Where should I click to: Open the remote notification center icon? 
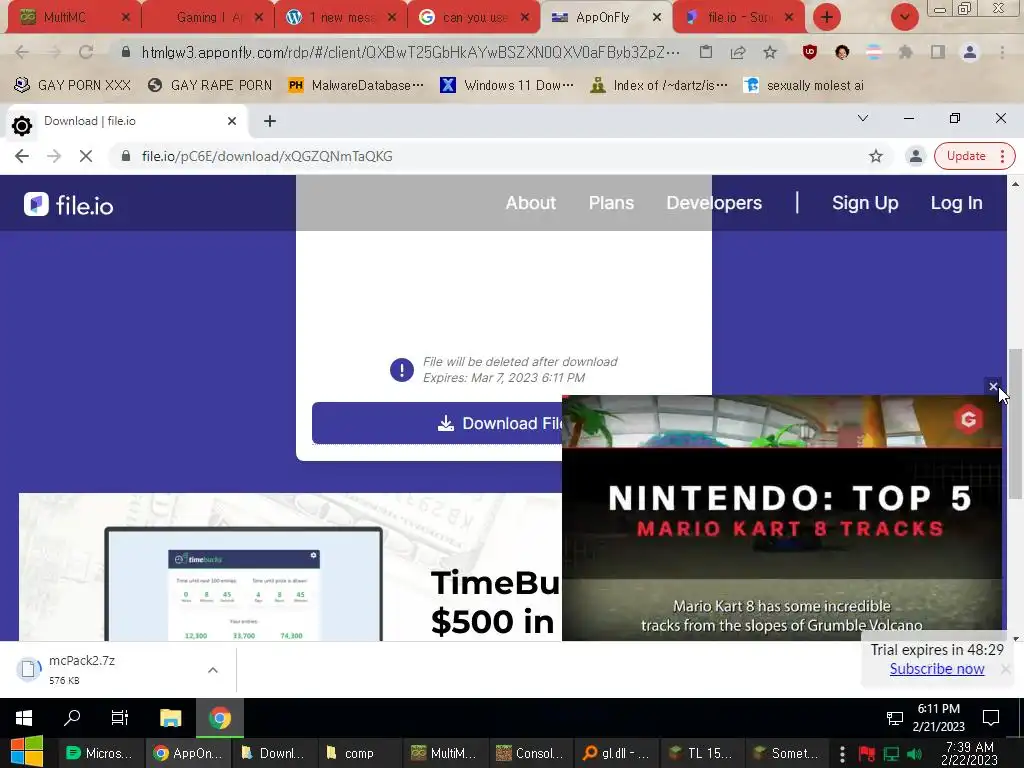[991, 718]
